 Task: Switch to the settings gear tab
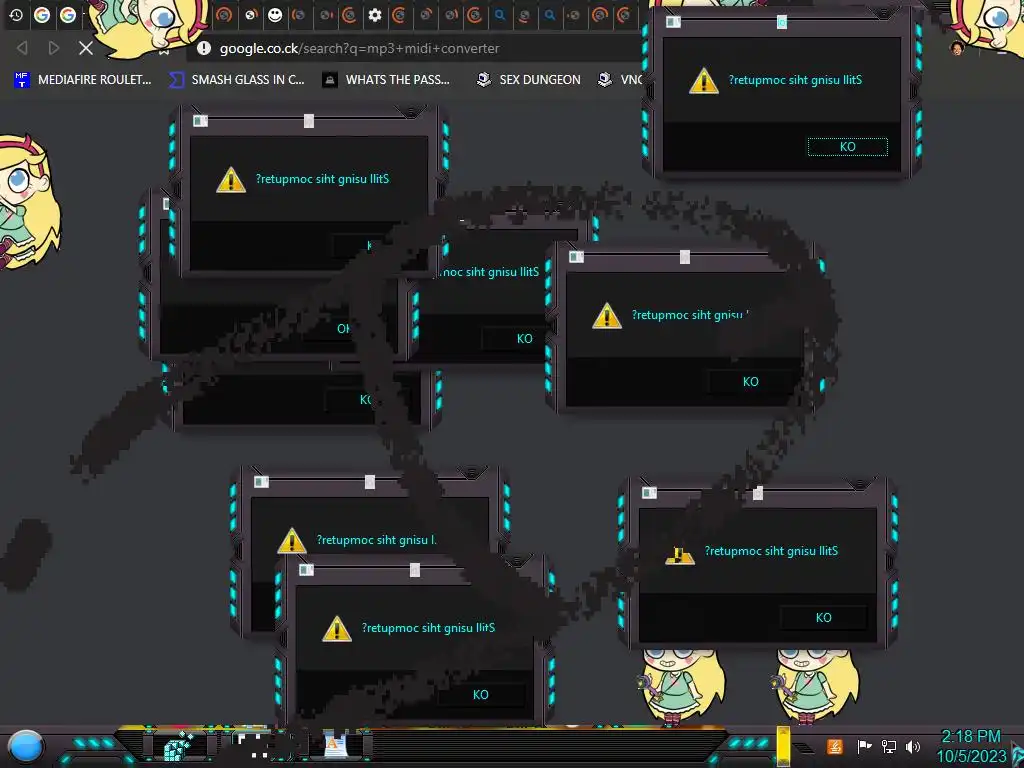[x=375, y=15]
